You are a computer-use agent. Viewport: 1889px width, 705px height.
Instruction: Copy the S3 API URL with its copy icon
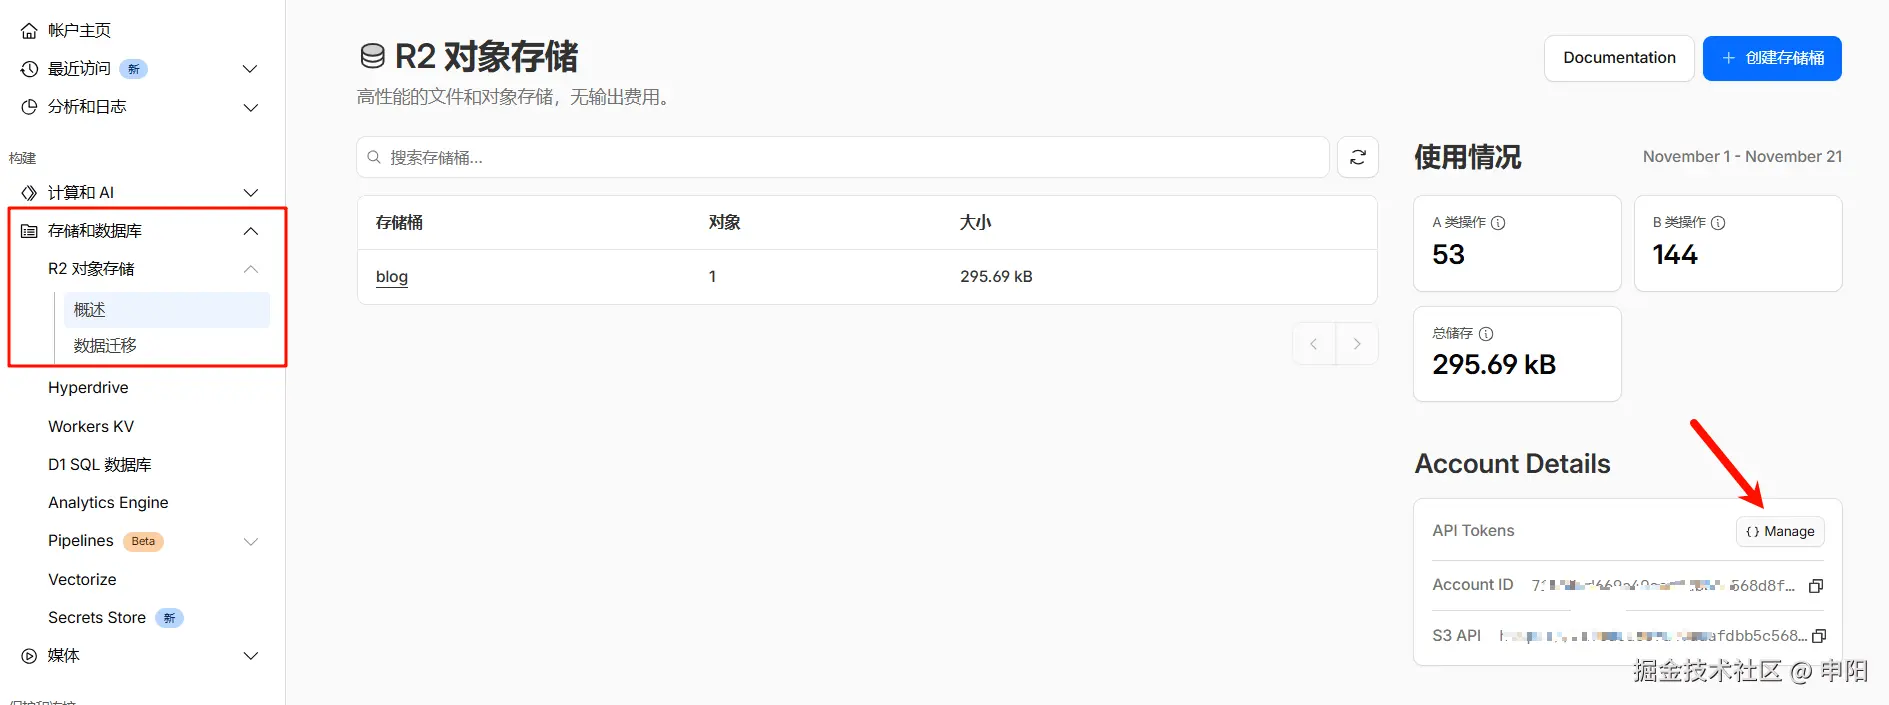[1819, 636]
